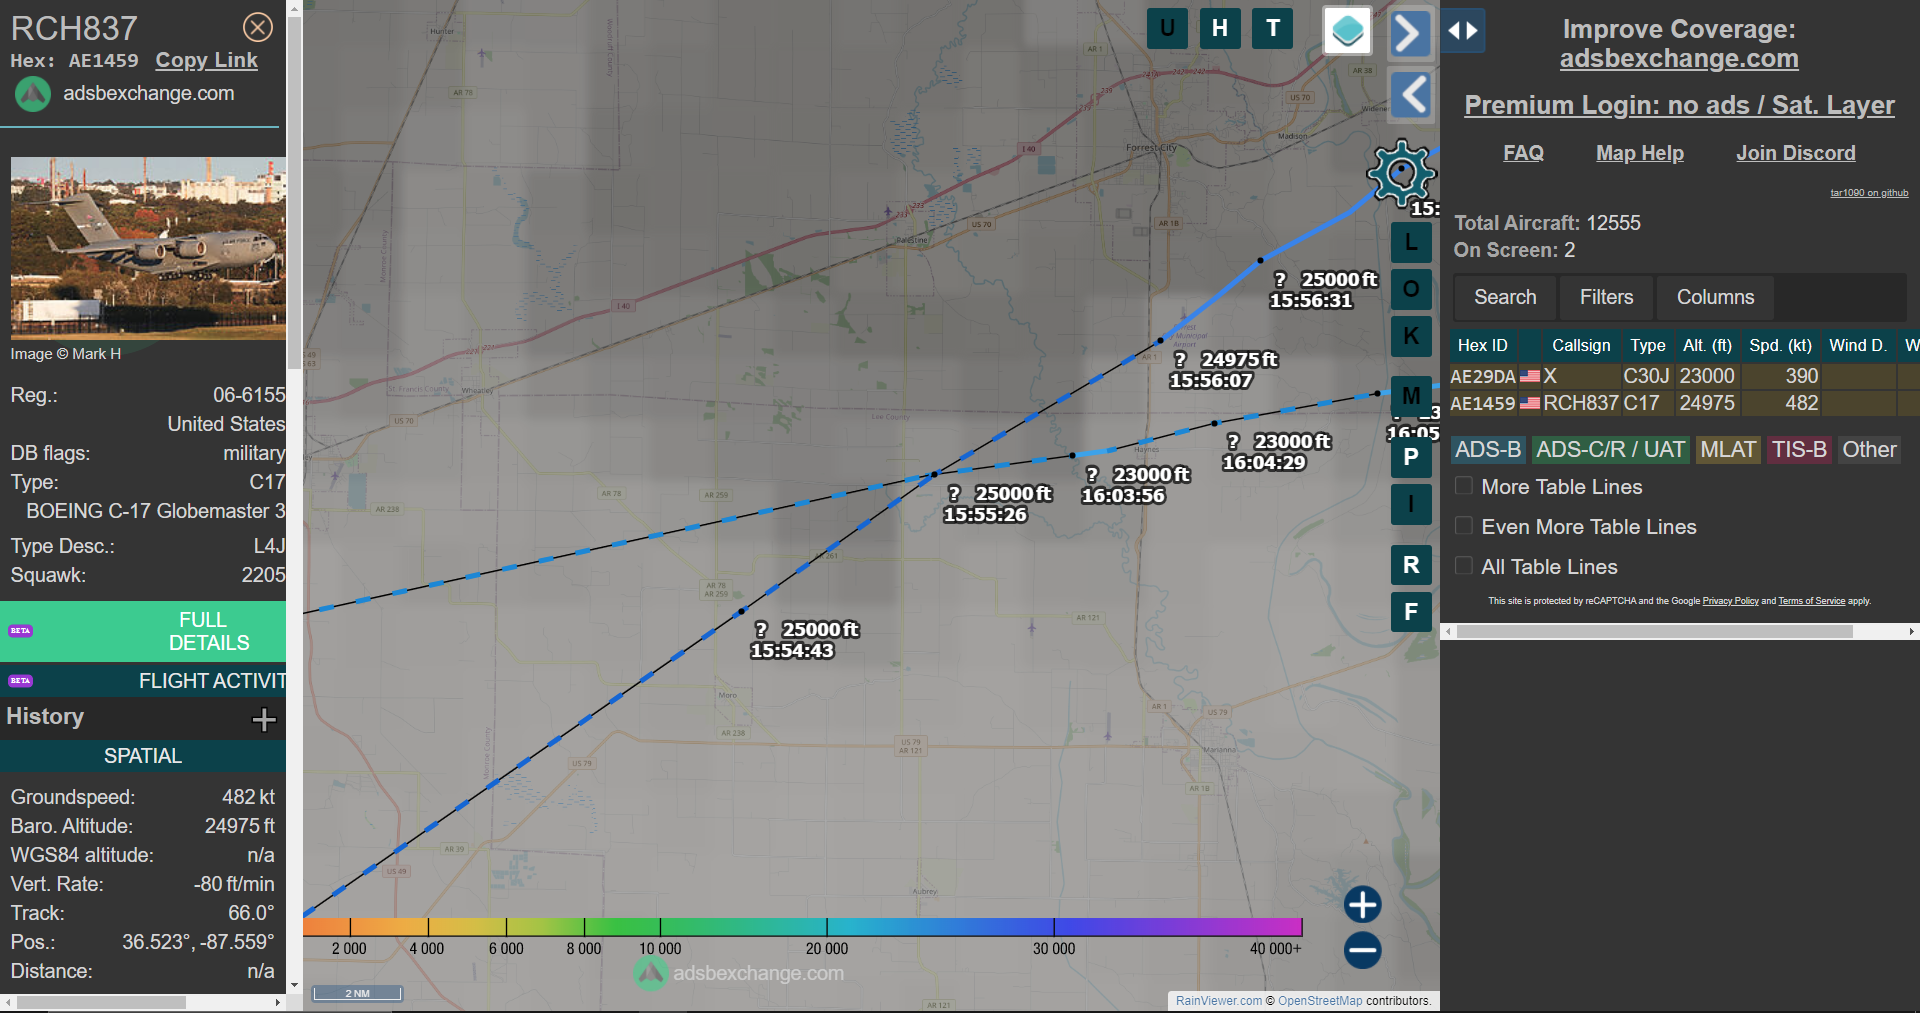Switch to the Columns tab

[x=1715, y=297]
